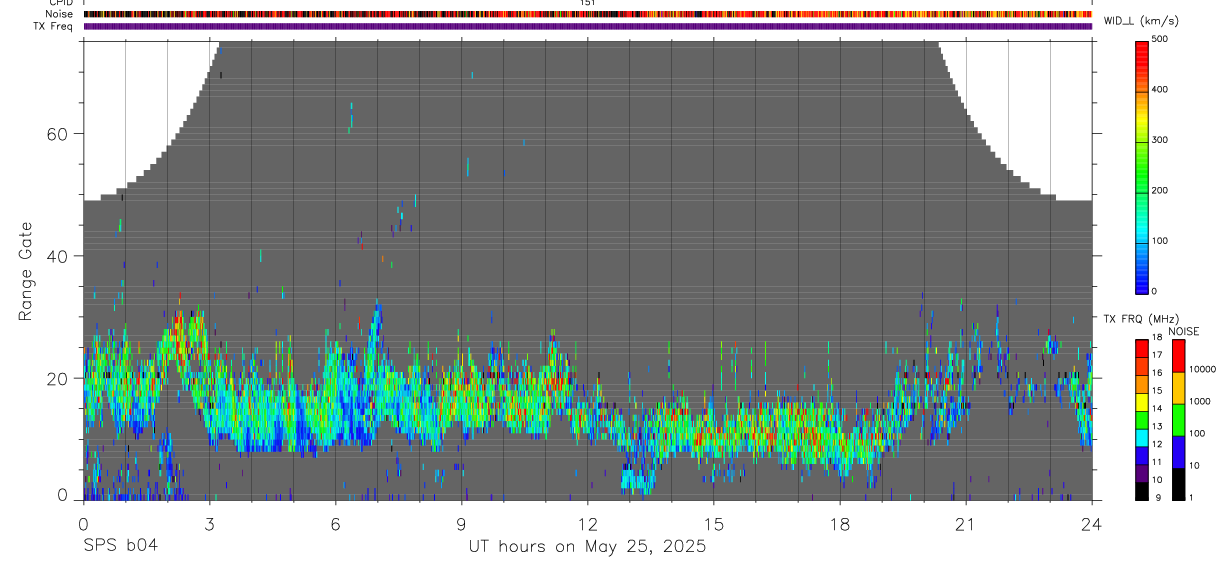Click the 18 MHz red TX FRQ swatch

click(1142, 348)
